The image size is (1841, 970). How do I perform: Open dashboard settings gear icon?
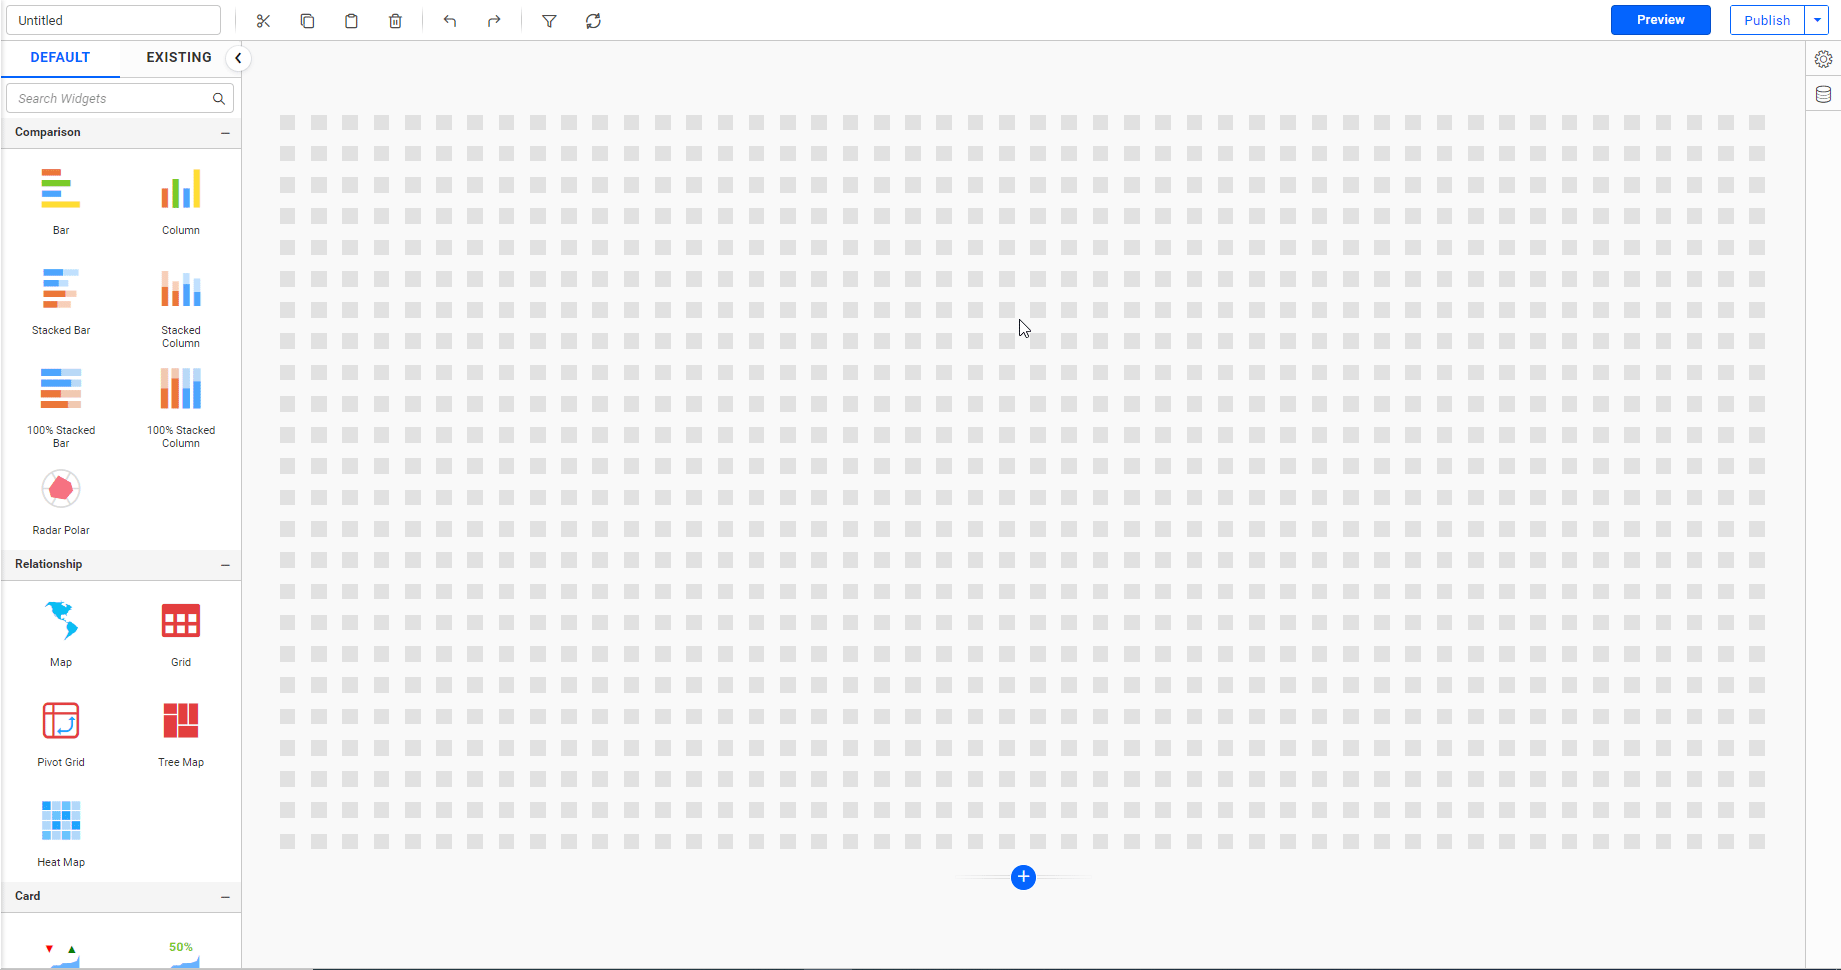coord(1823,59)
